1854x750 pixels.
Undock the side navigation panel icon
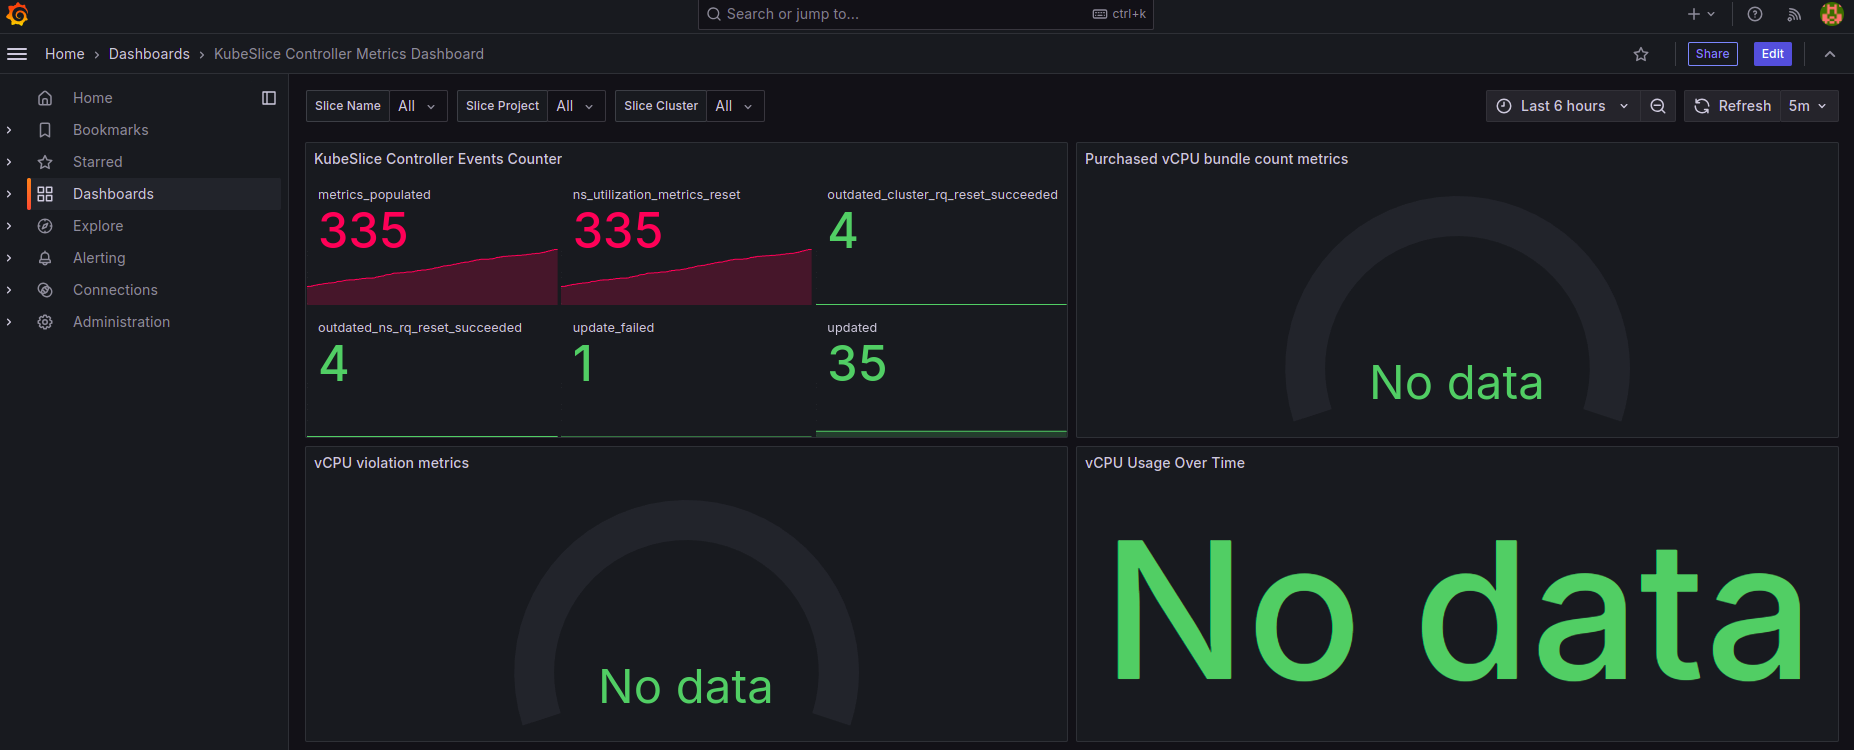click(x=269, y=98)
